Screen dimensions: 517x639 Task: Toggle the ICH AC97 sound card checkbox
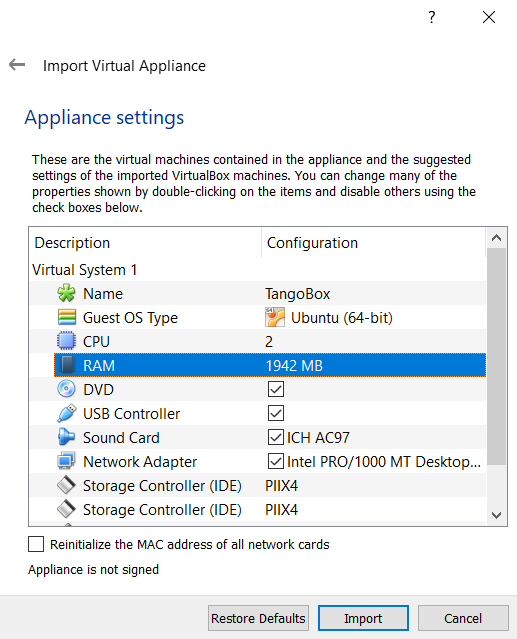click(x=276, y=437)
